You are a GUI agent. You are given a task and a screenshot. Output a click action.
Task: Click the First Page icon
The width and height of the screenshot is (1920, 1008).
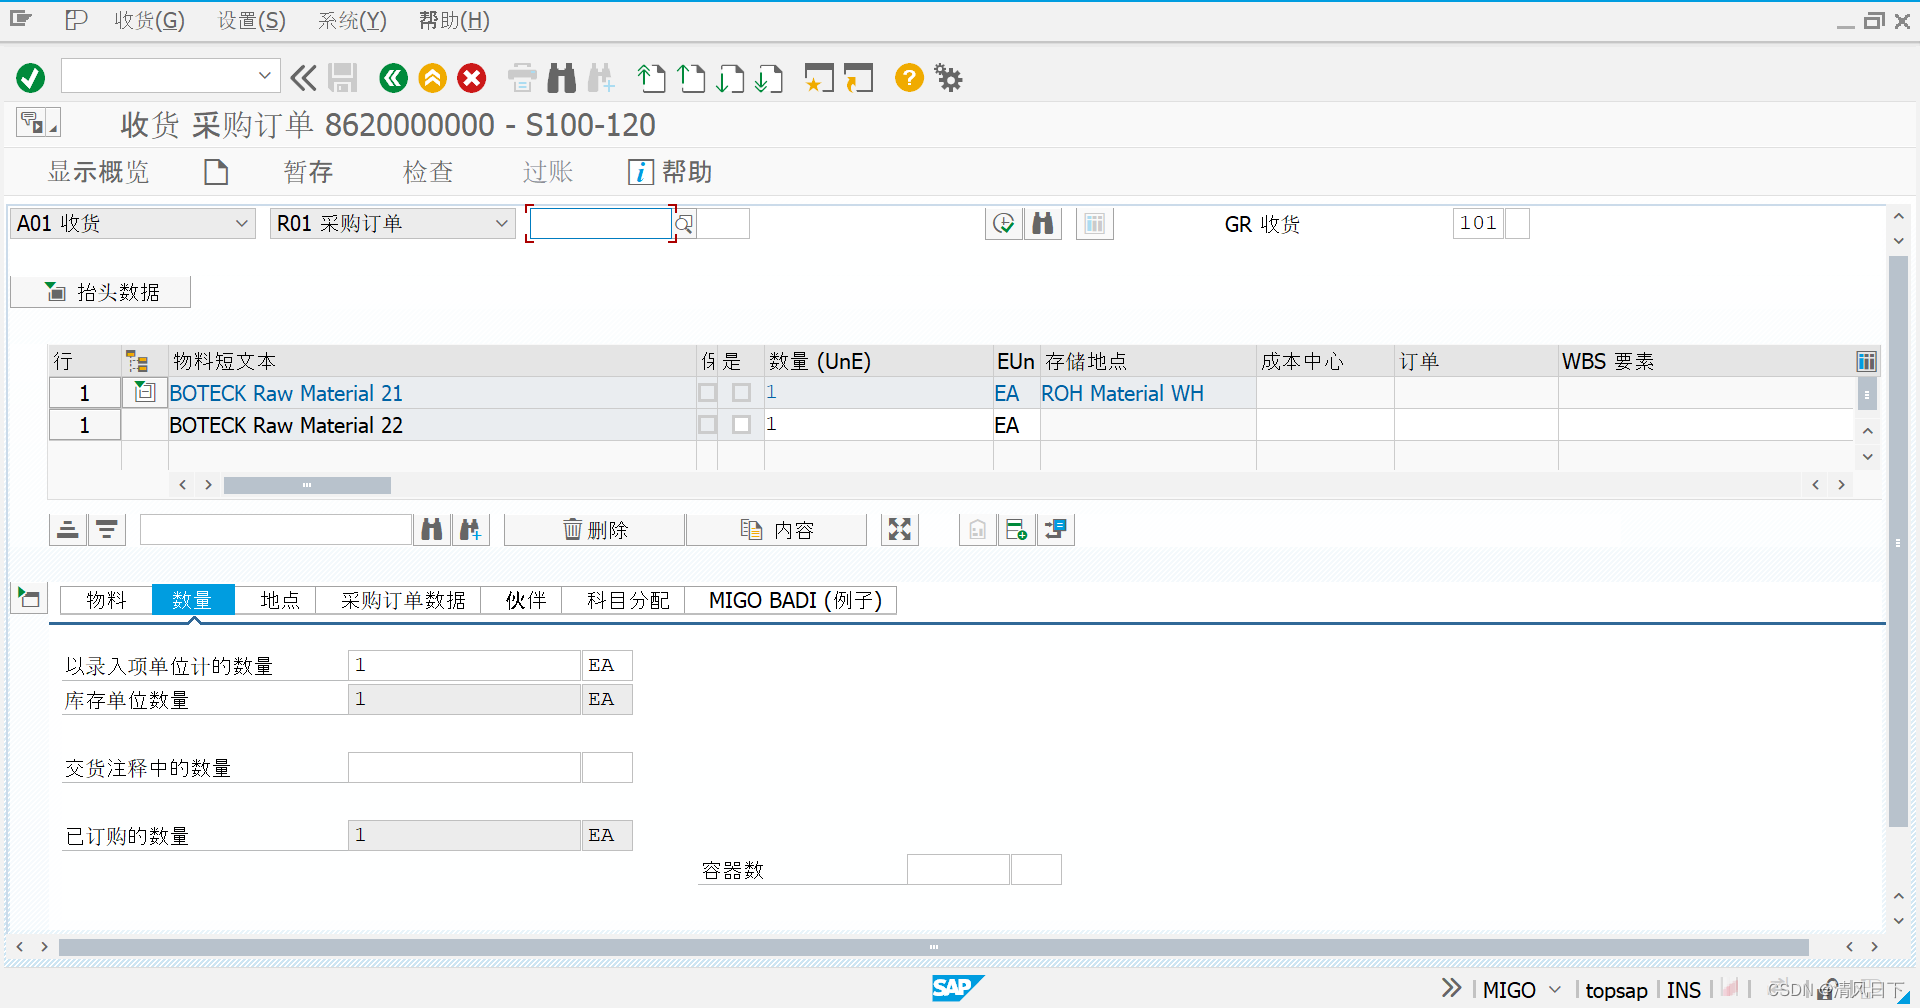click(651, 78)
